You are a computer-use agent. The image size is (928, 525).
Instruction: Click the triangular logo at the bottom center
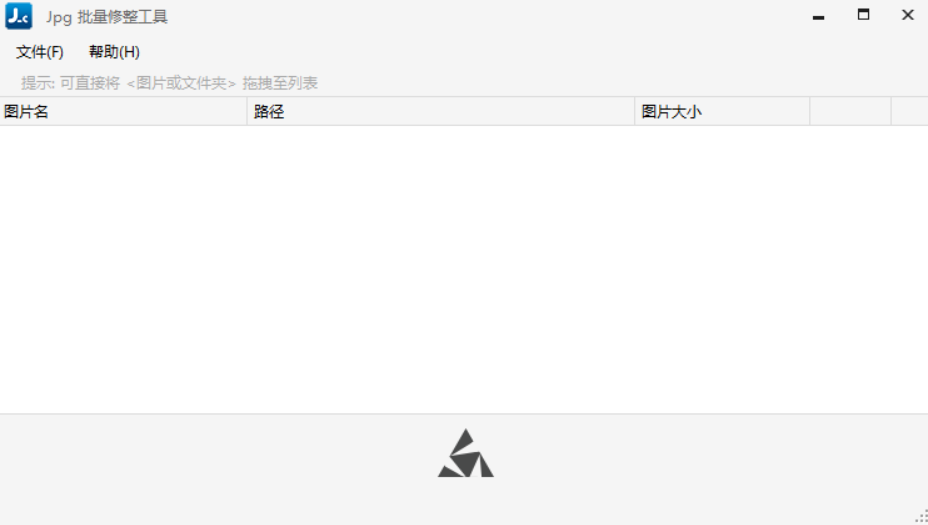pyautogui.click(x=466, y=453)
